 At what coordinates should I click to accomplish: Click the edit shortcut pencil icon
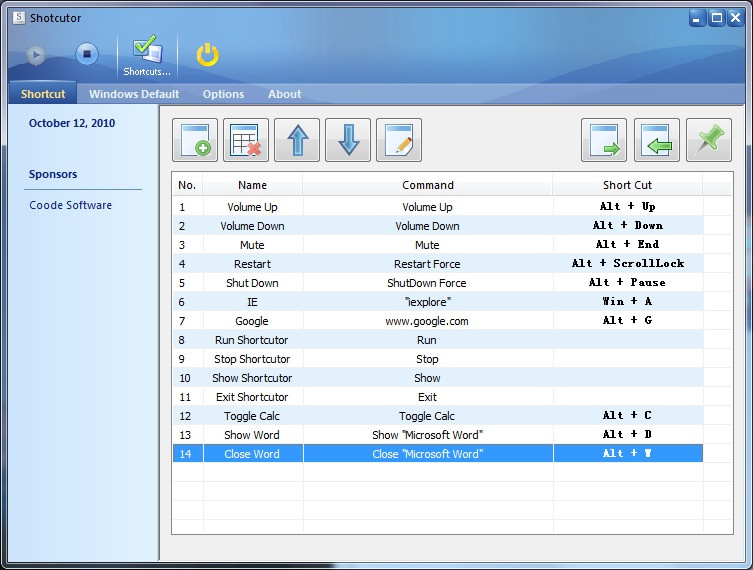coord(399,140)
